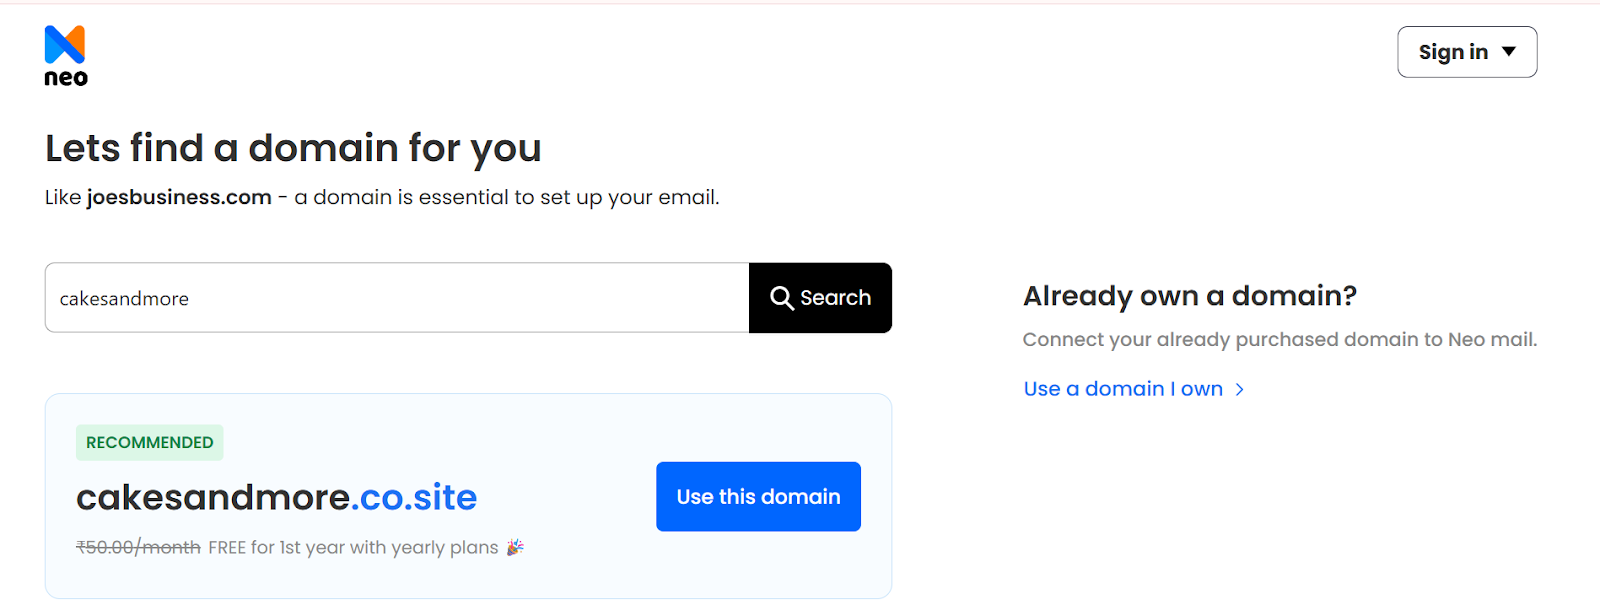This screenshot has height=600, width=1600.
Task: Click the 'neo' wordmark under the logo
Action: [x=66, y=78]
